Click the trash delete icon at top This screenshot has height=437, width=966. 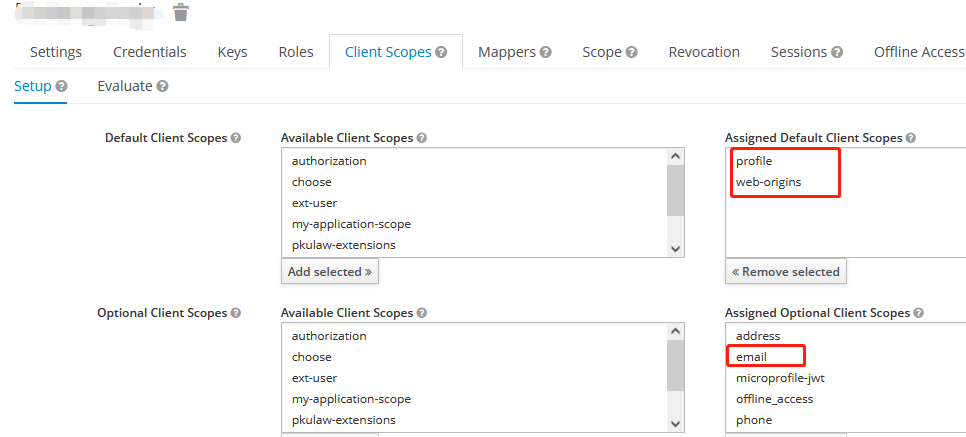pos(180,12)
